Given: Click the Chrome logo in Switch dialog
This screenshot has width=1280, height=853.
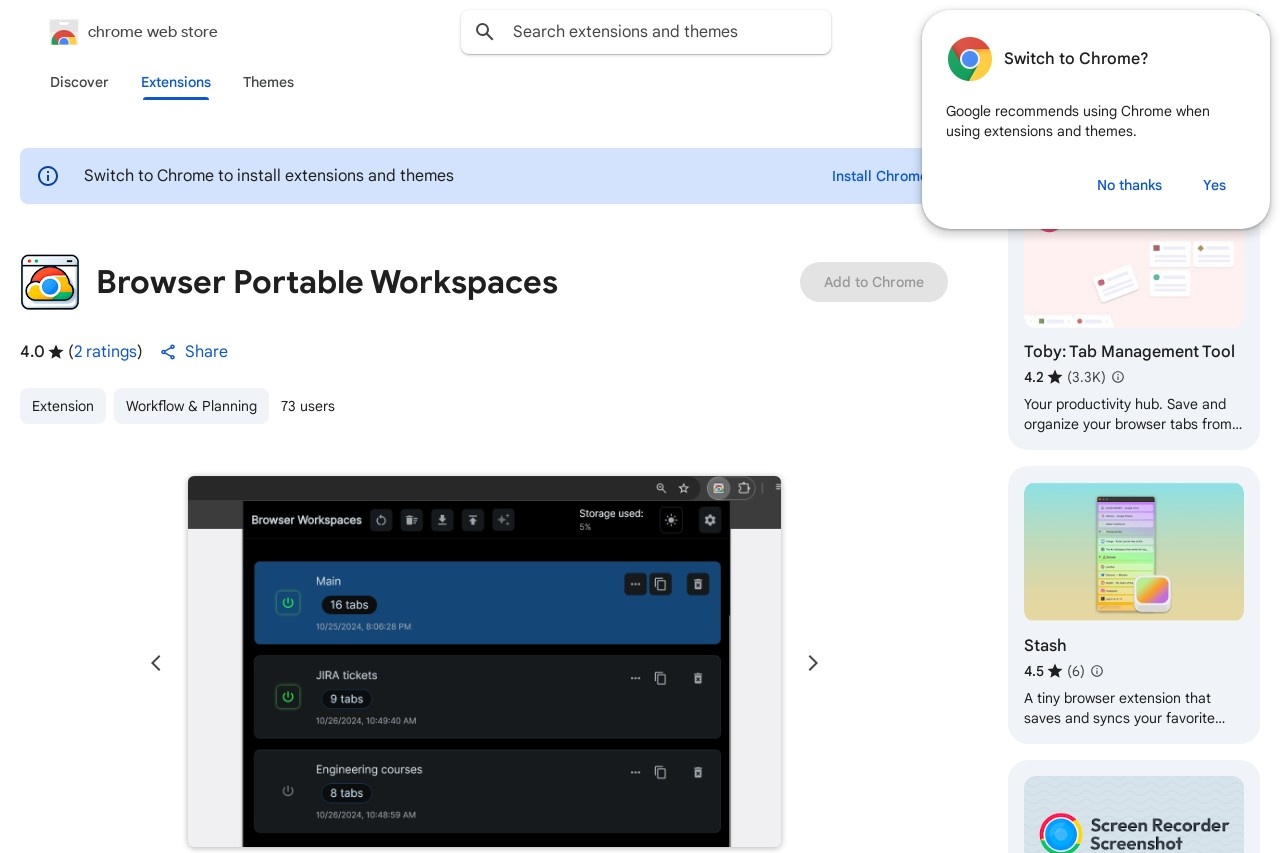Looking at the screenshot, I should coord(970,59).
